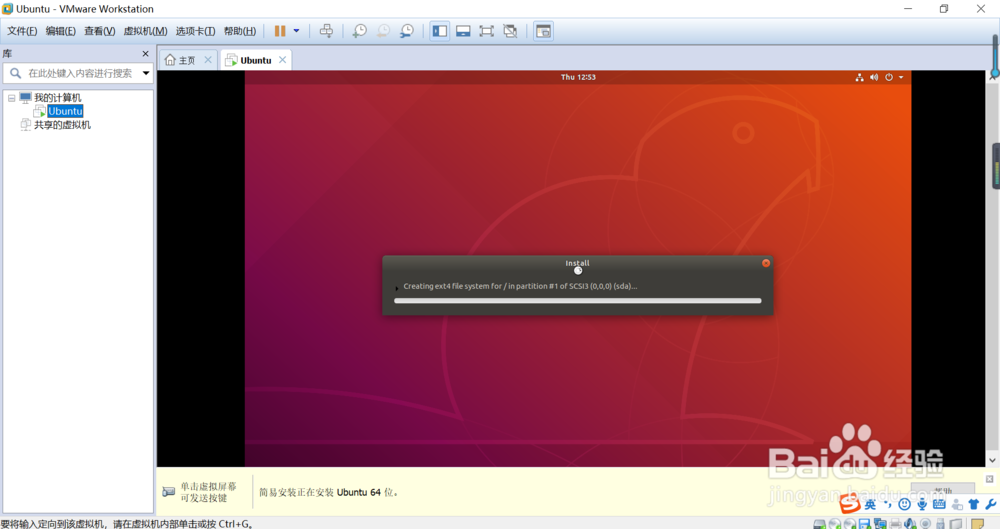Screen dimensions: 1000x529
Task: Open the power options dropdown arrow
Action: [x=297, y=31]
